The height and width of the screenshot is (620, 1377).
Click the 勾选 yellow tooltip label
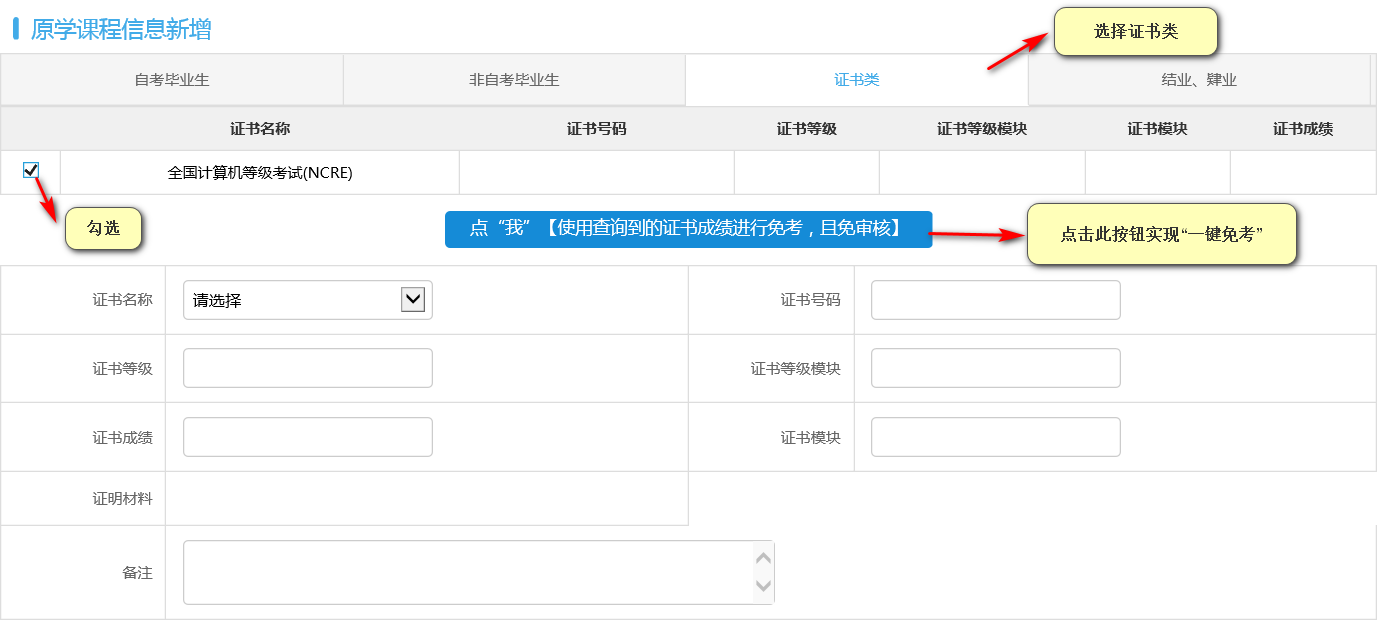(103, 229)
